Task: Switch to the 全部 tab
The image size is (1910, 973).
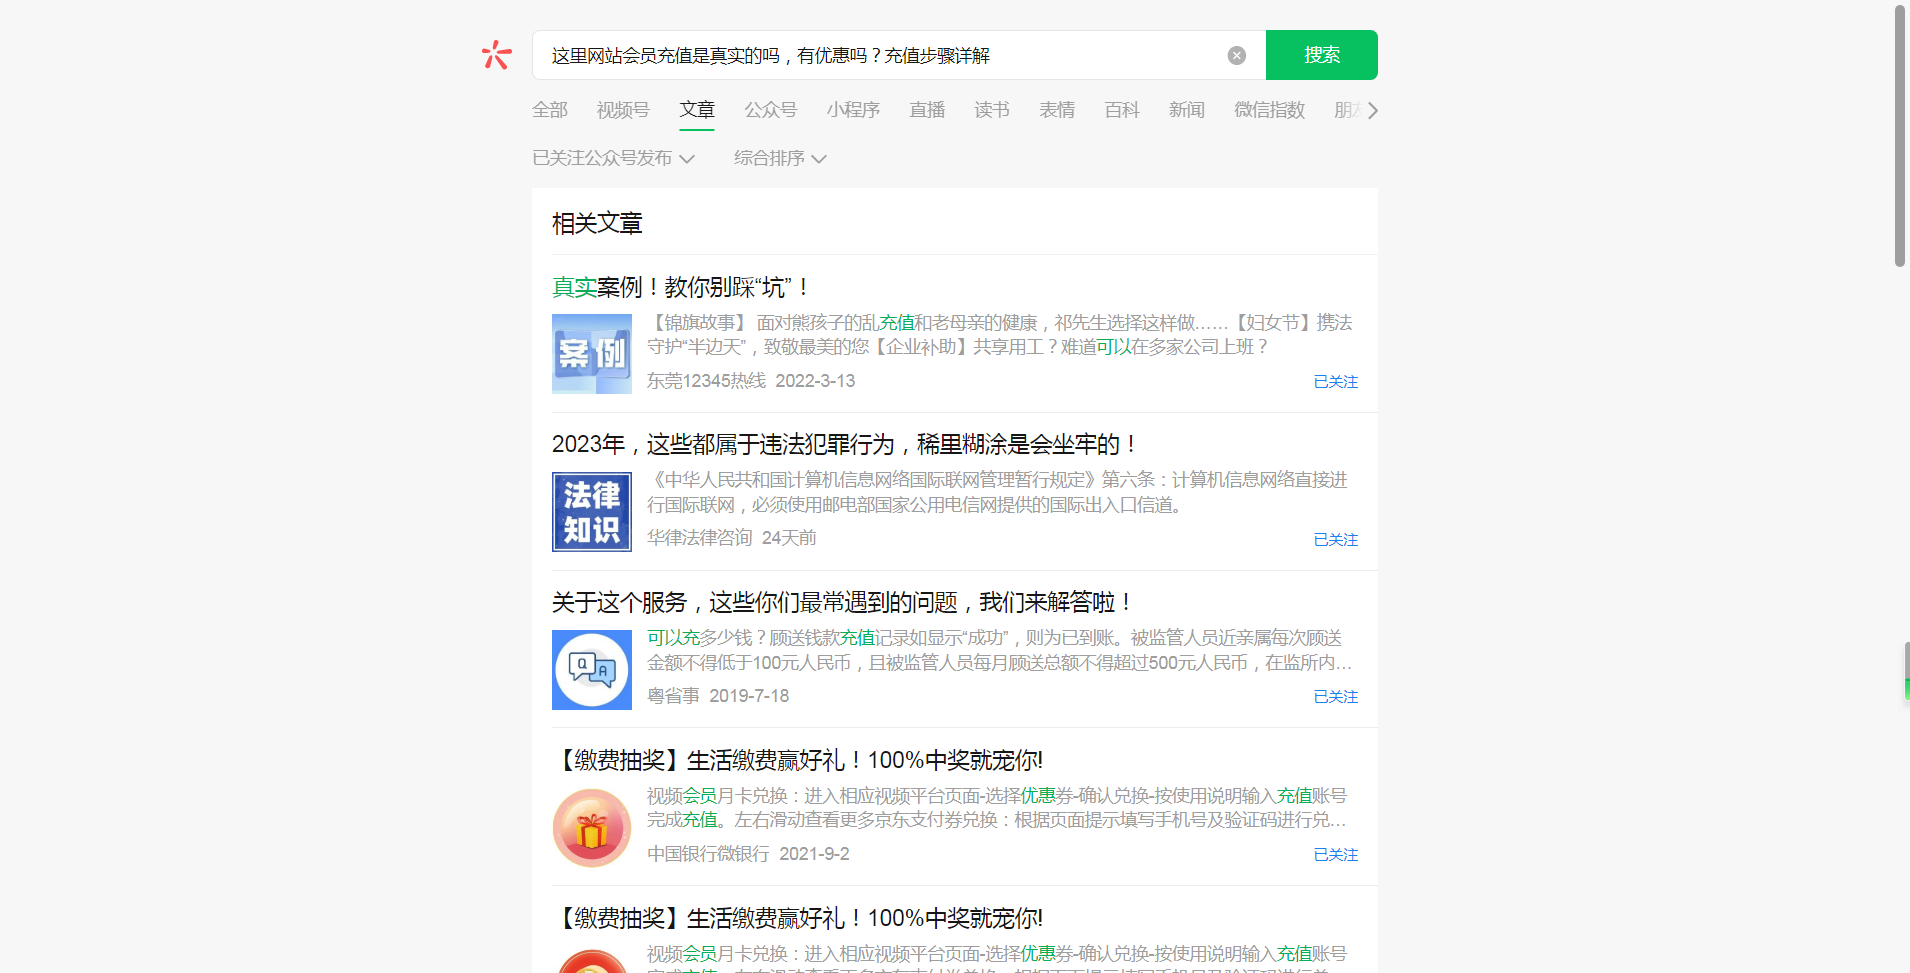Action: (550, 110)
